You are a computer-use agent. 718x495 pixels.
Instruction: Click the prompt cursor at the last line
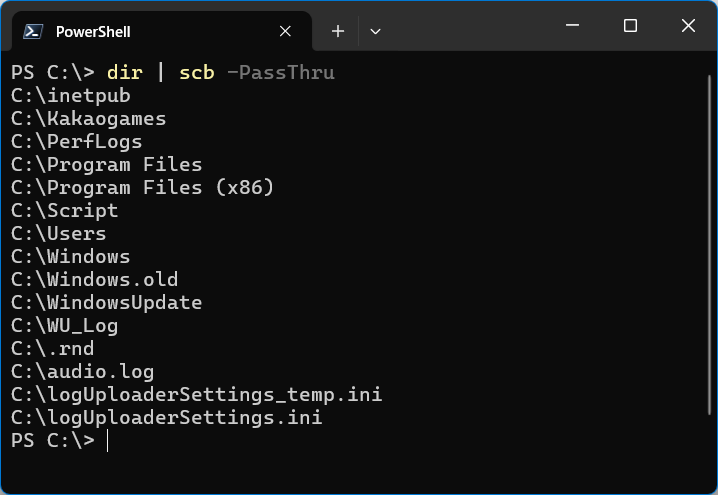point(108,441)
